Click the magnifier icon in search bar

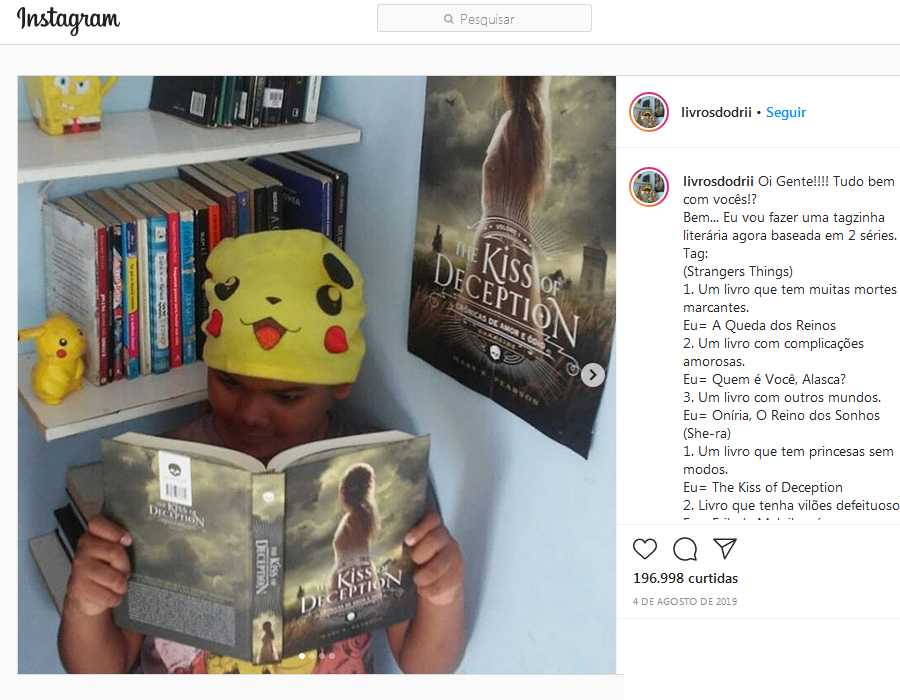pyautogui.click(x=448, y=20)
